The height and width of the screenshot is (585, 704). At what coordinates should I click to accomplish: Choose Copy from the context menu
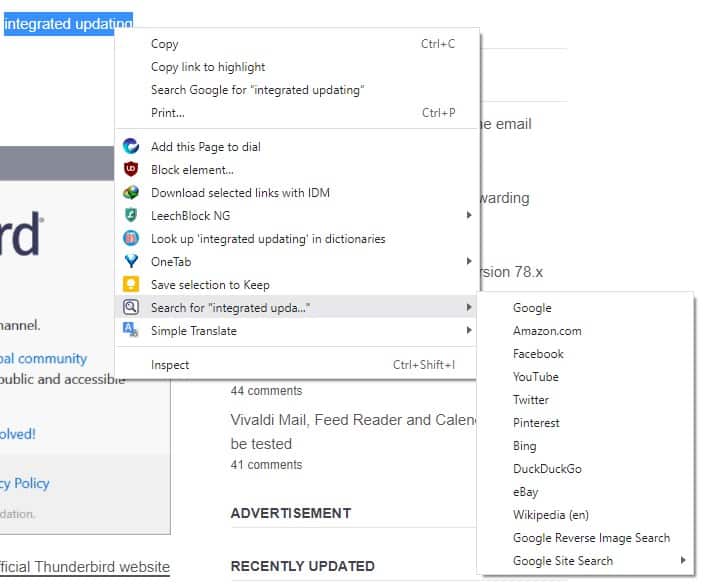pyautogui.click(x=297, y=44)
